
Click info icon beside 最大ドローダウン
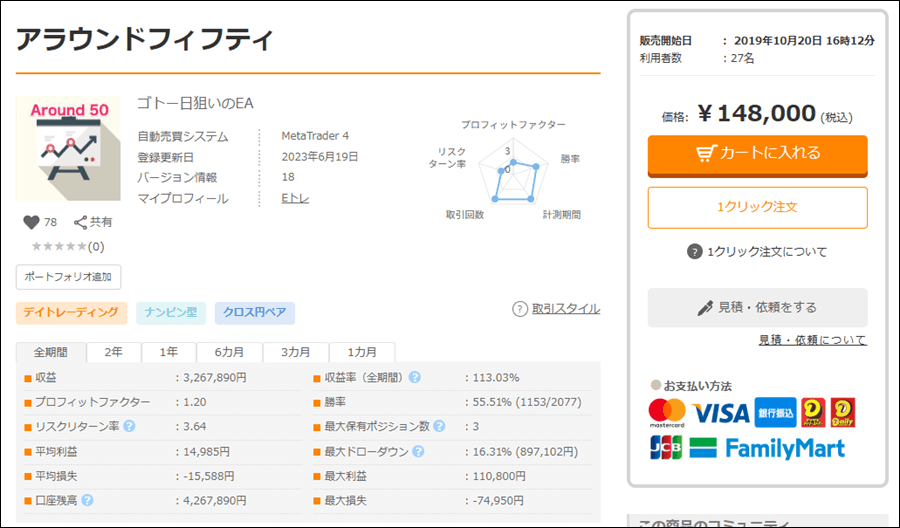(416, 451)
